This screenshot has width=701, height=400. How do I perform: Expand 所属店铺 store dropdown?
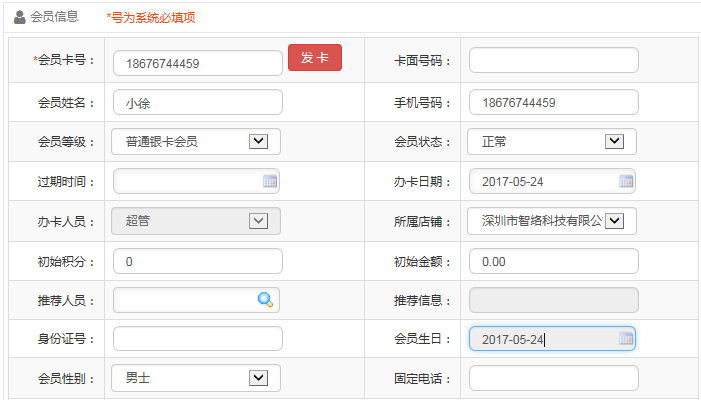(614, 221)
